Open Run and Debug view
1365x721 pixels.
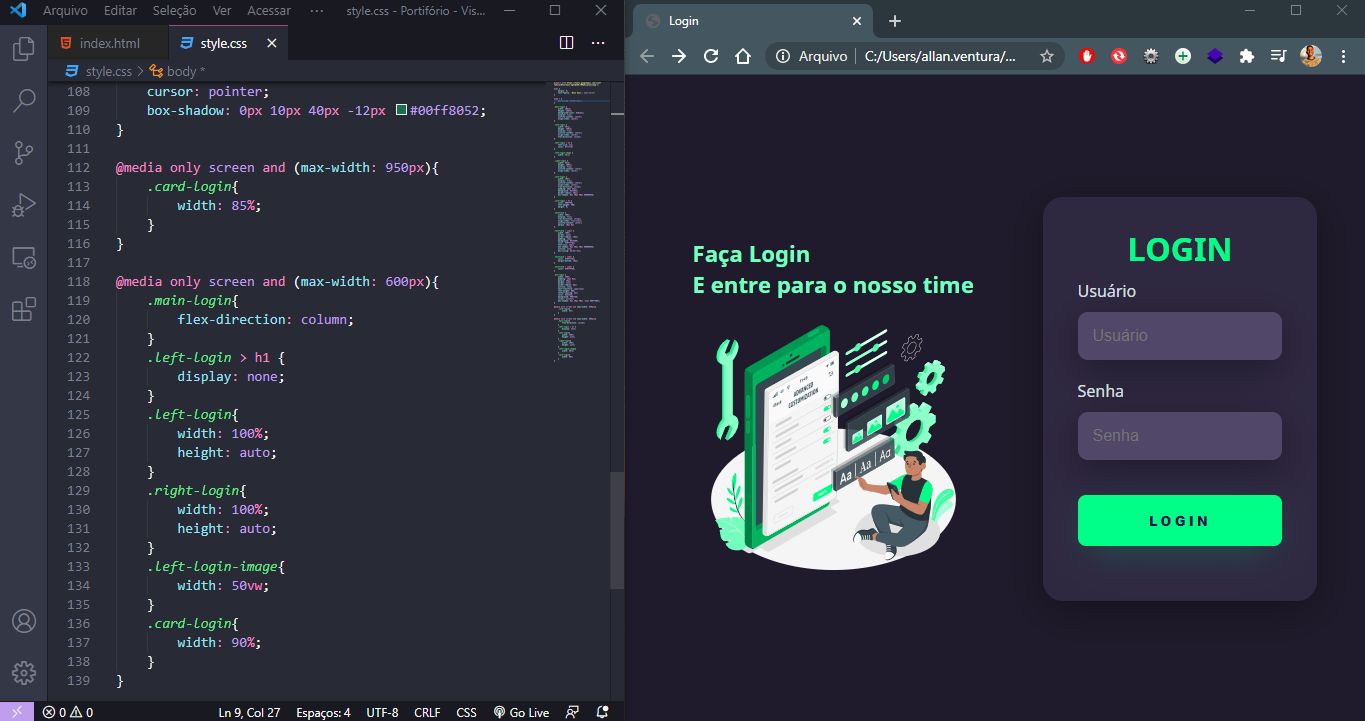coord(23,205)
